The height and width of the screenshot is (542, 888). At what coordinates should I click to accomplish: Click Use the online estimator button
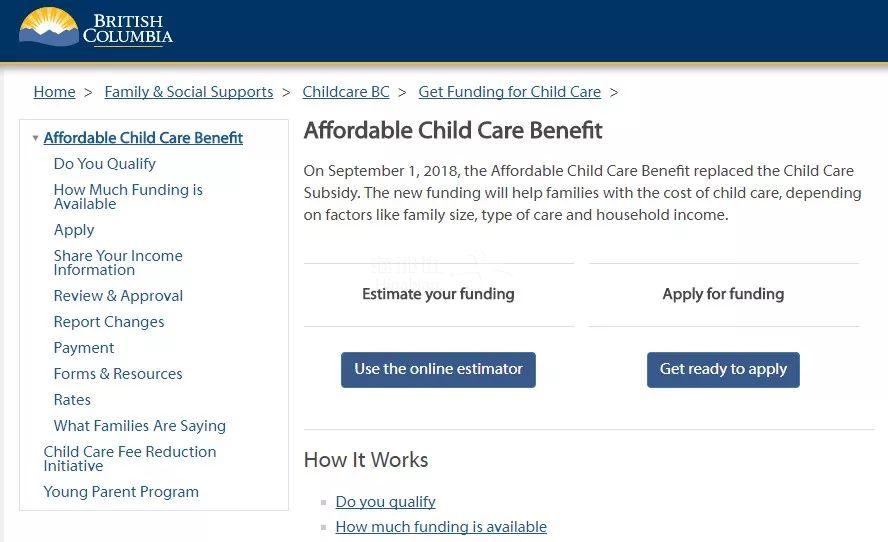point(438,370)
